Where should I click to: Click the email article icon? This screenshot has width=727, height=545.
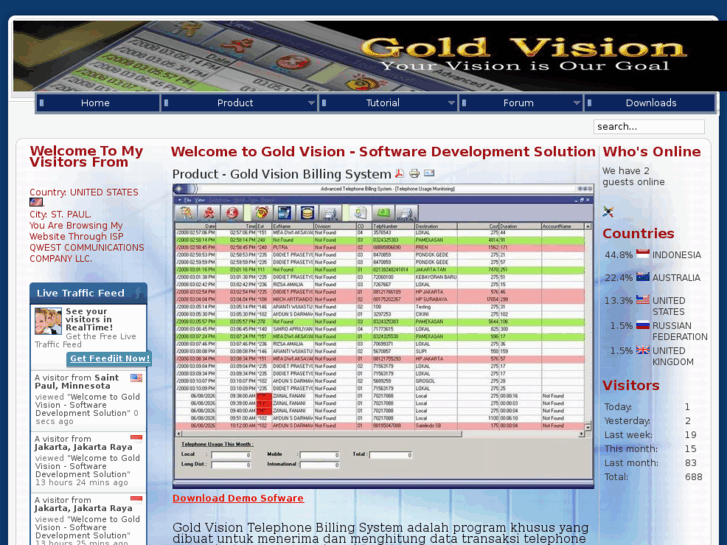tap(429, 173)
